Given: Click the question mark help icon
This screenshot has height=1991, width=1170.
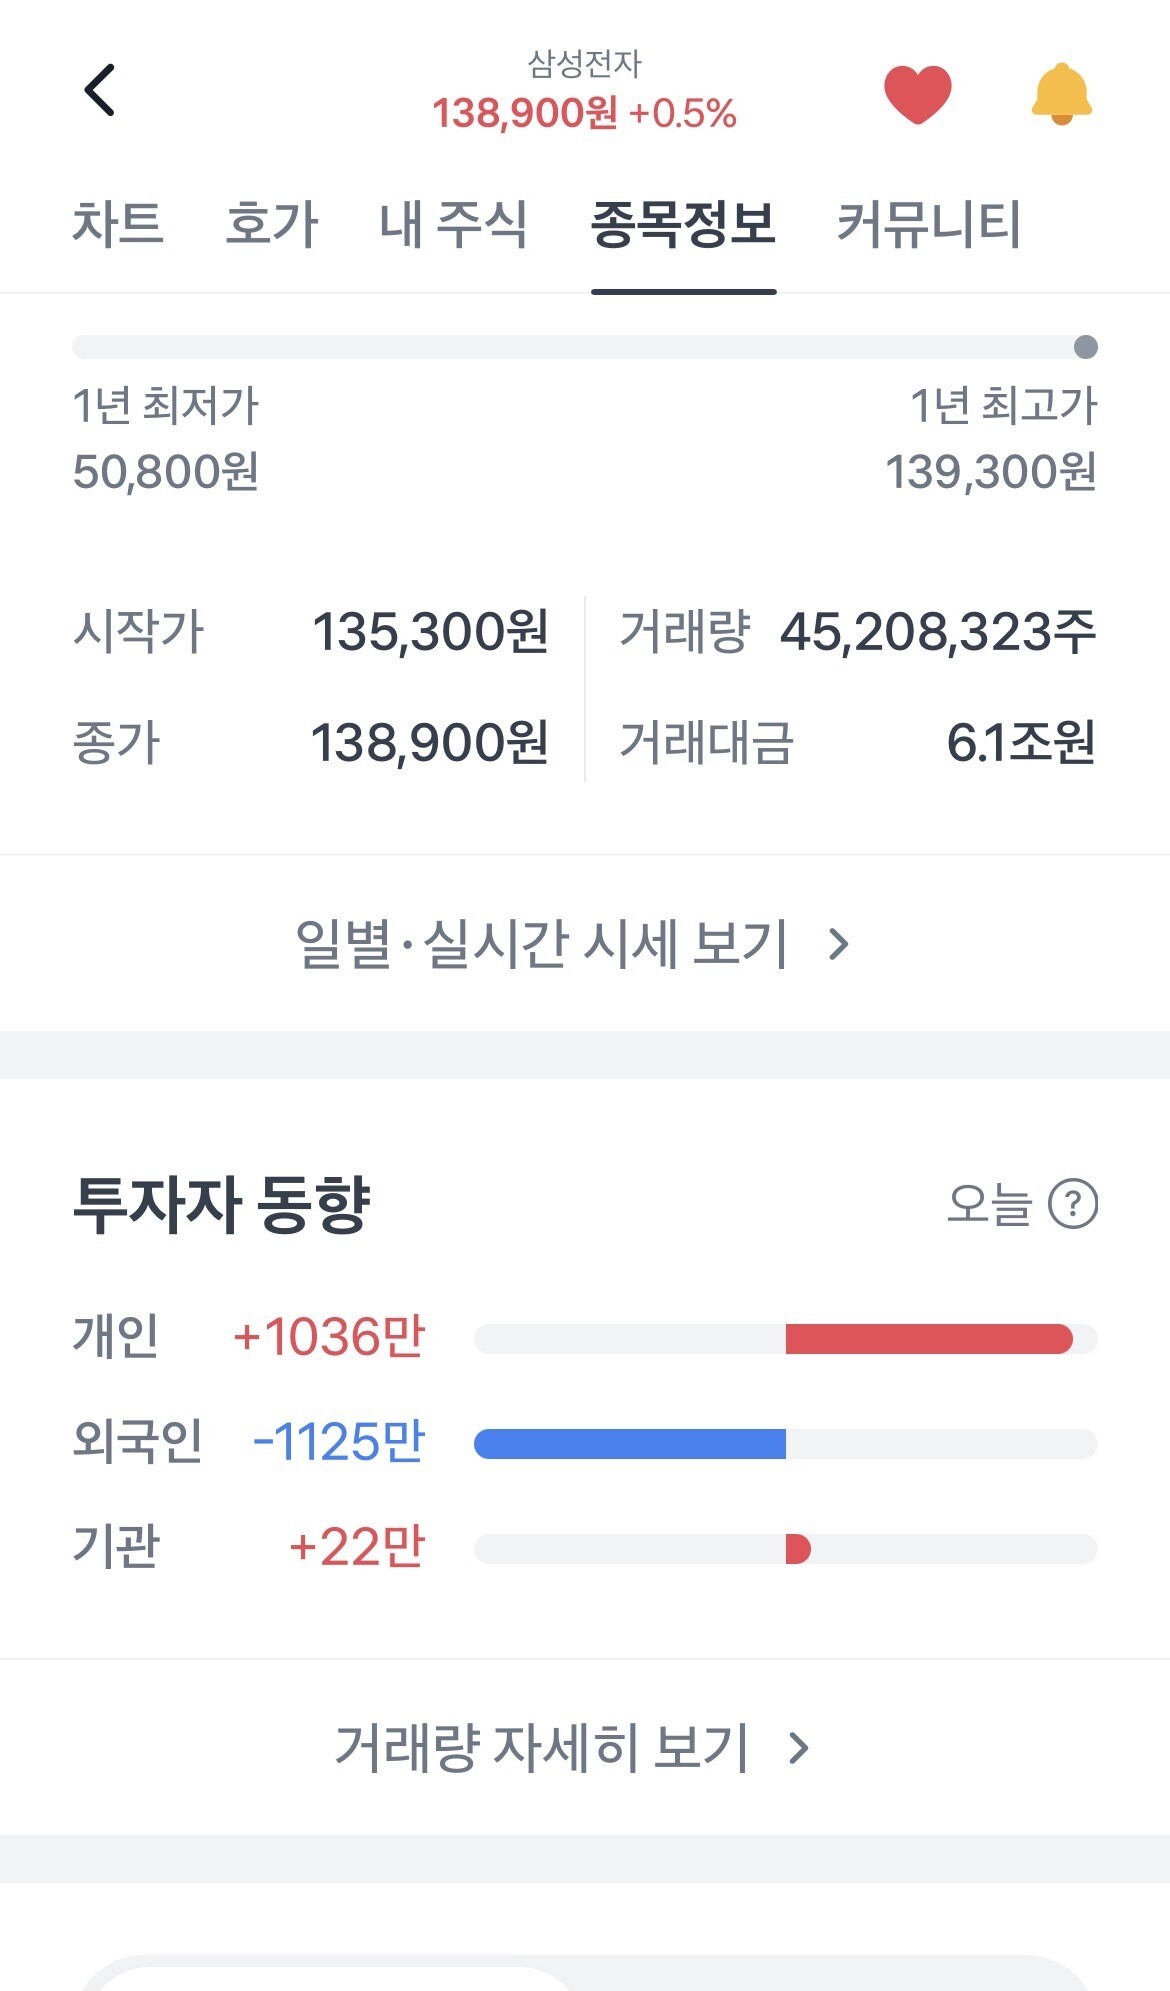Looking at the screenshot, I should click(x=1072, y=1203).
